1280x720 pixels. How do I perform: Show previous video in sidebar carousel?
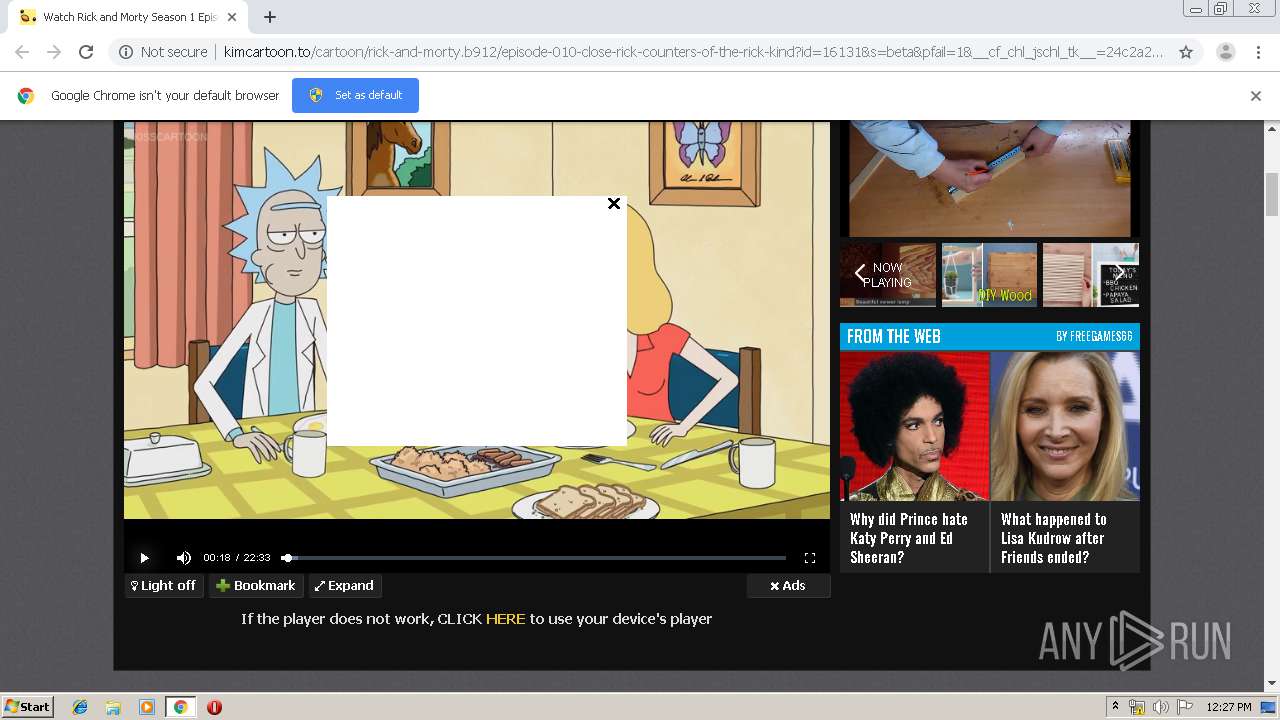pos(860,273)
